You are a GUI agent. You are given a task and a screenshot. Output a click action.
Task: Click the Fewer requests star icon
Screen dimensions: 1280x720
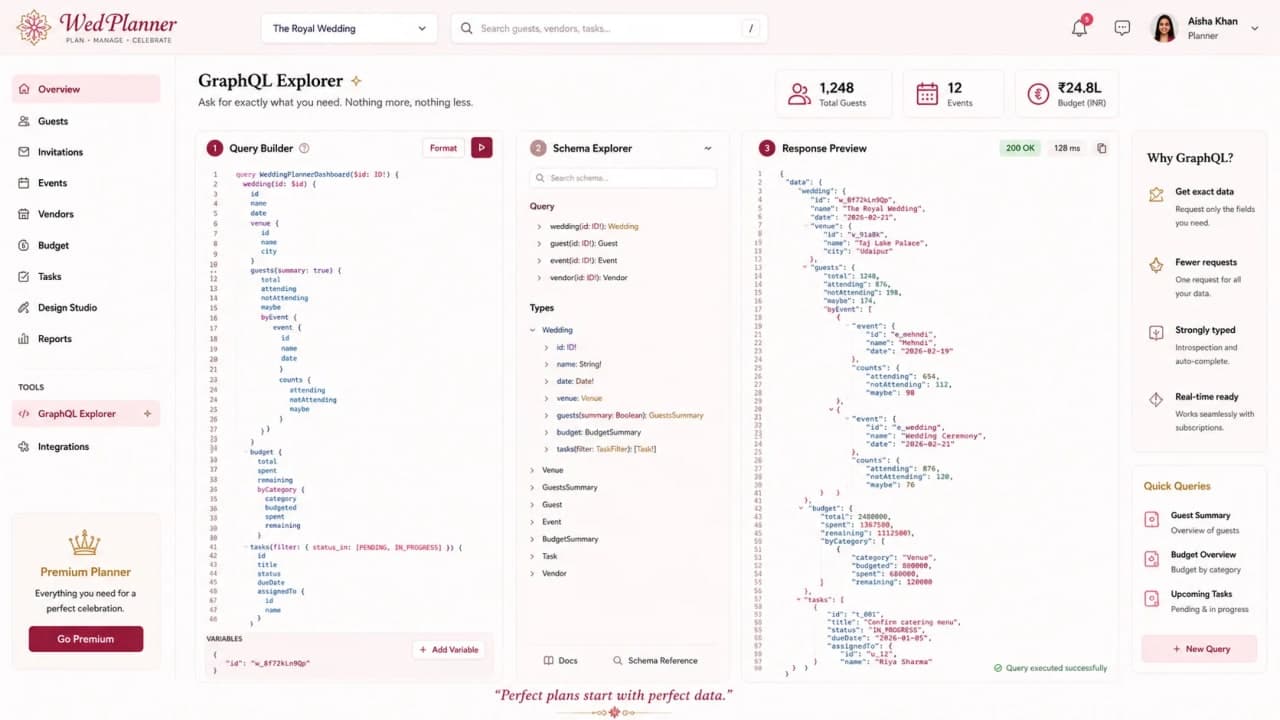tap(1156, 264)
